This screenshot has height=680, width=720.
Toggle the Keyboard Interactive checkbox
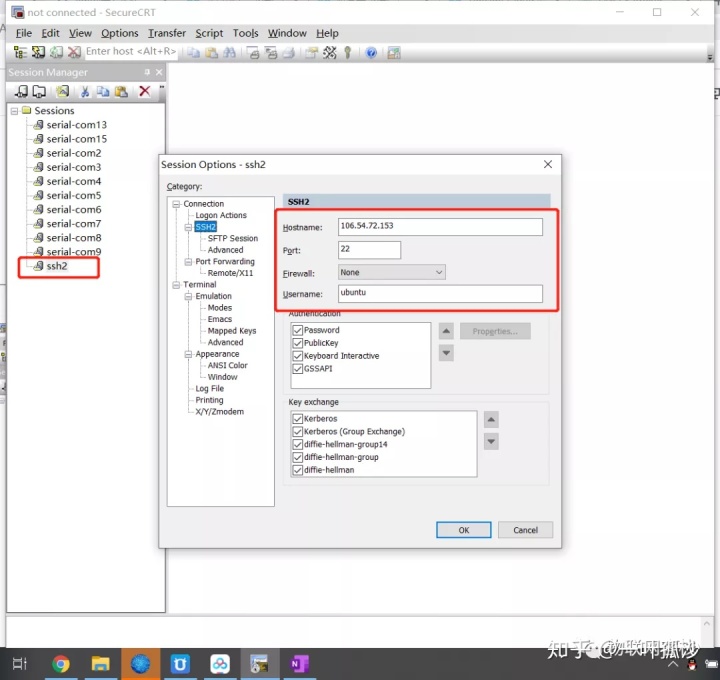[x=298, y=356]
